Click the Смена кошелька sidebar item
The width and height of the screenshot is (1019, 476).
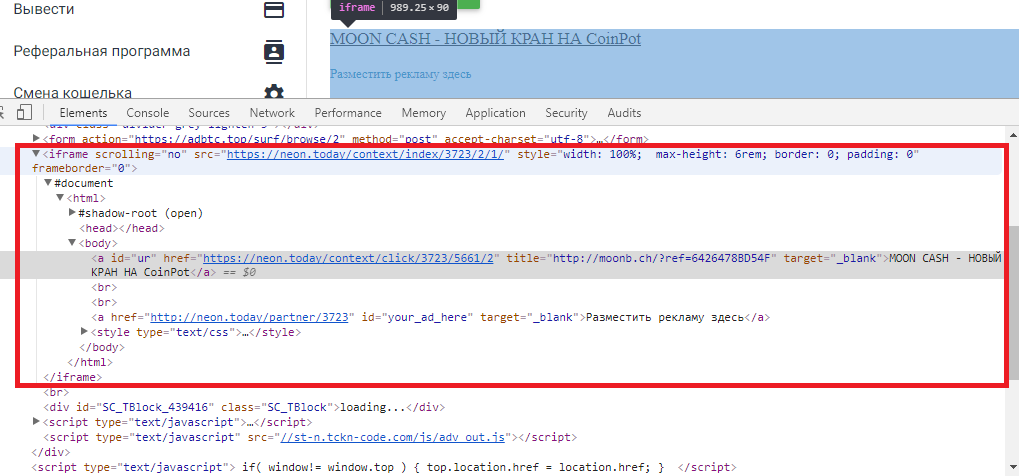click(x=73, y=92)
